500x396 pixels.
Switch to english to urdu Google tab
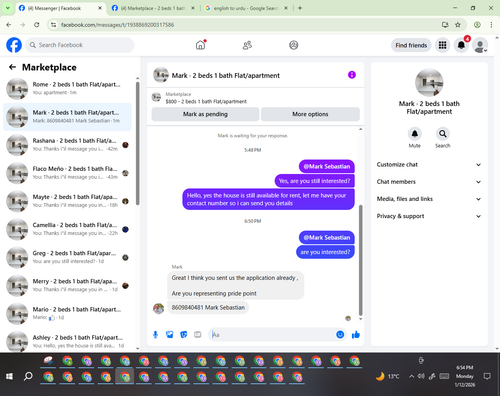[x=246, y=8]
